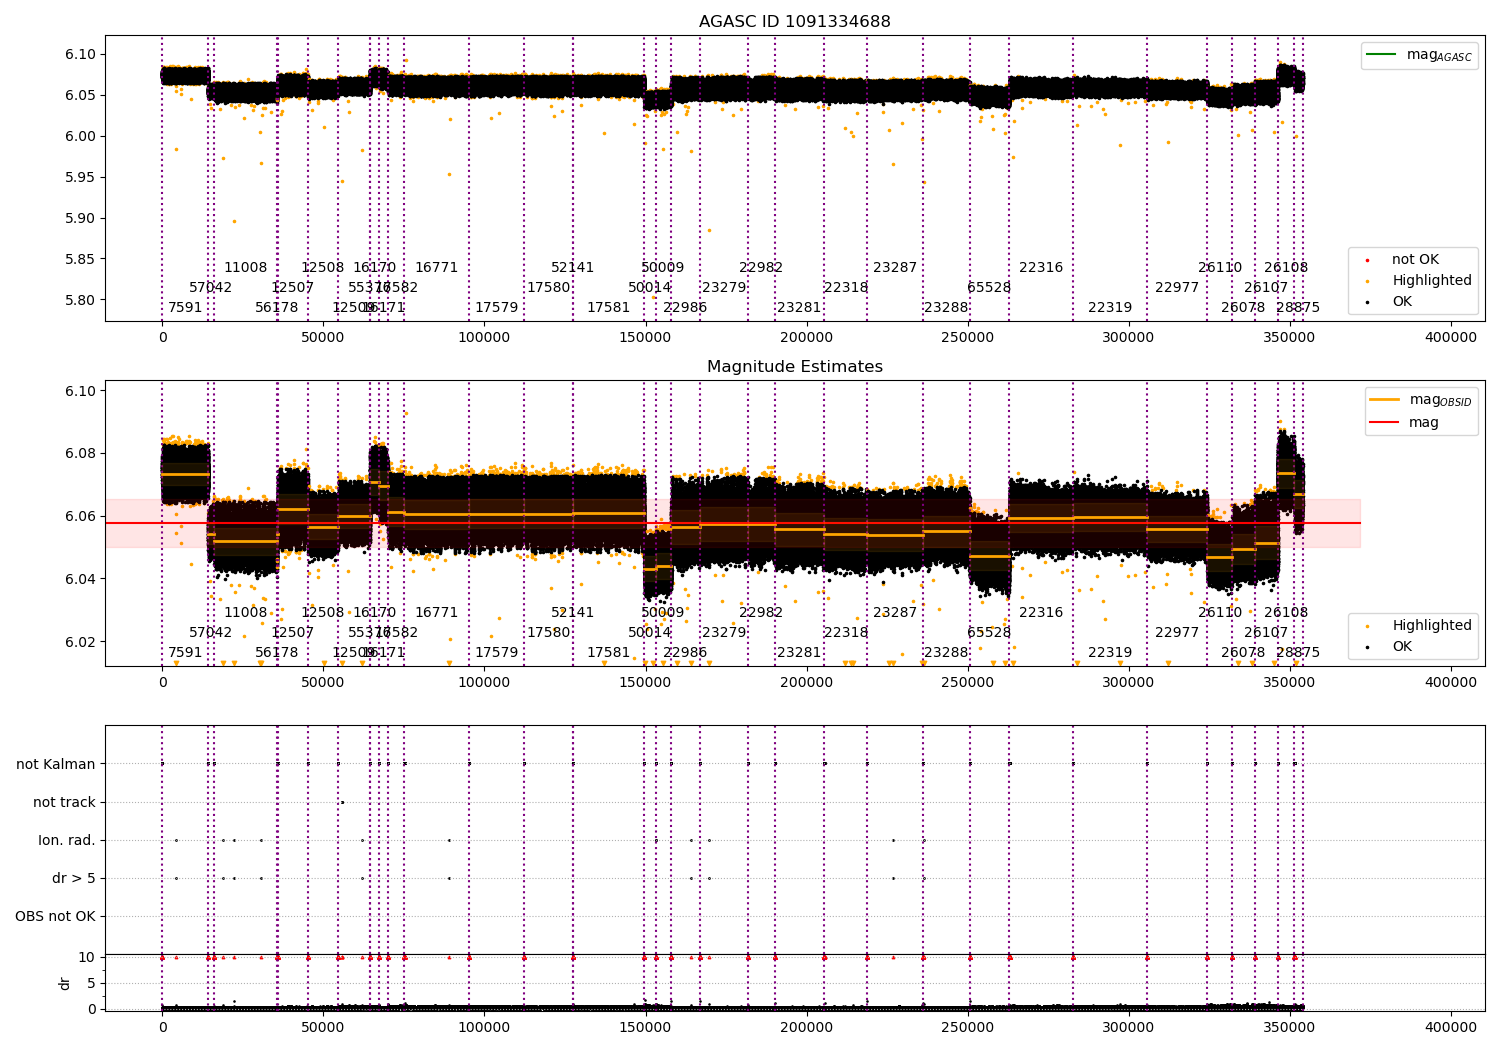The image size is (1500, 1050).
Task: Click the 6.08 y-axis tick label
Action: click(x=81, y=453)
